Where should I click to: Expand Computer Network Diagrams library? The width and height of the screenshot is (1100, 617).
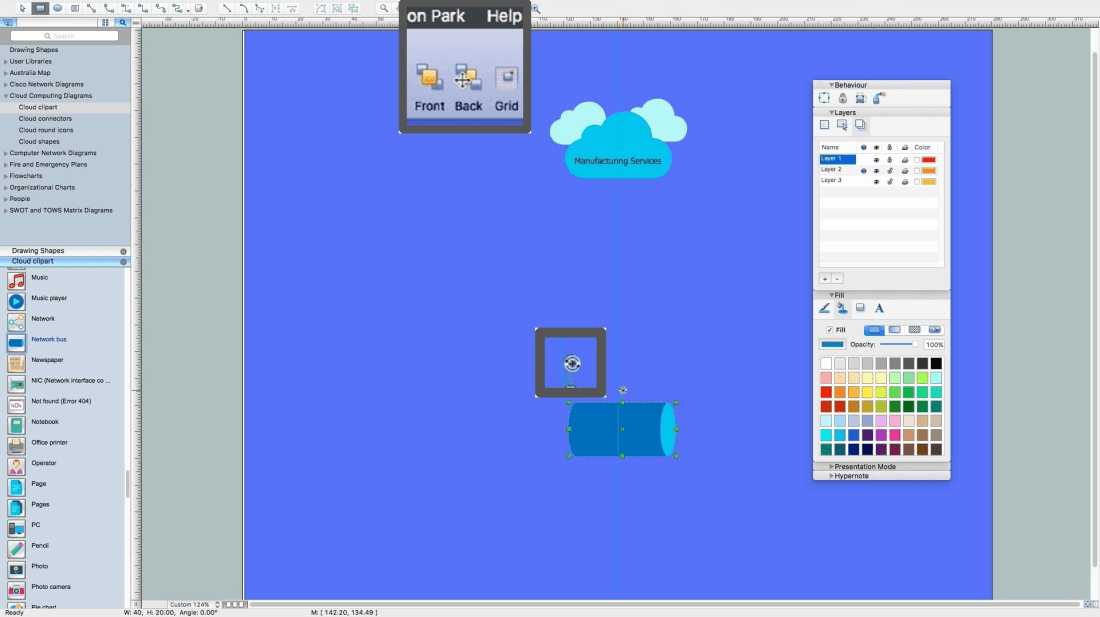tap(6, 153)
